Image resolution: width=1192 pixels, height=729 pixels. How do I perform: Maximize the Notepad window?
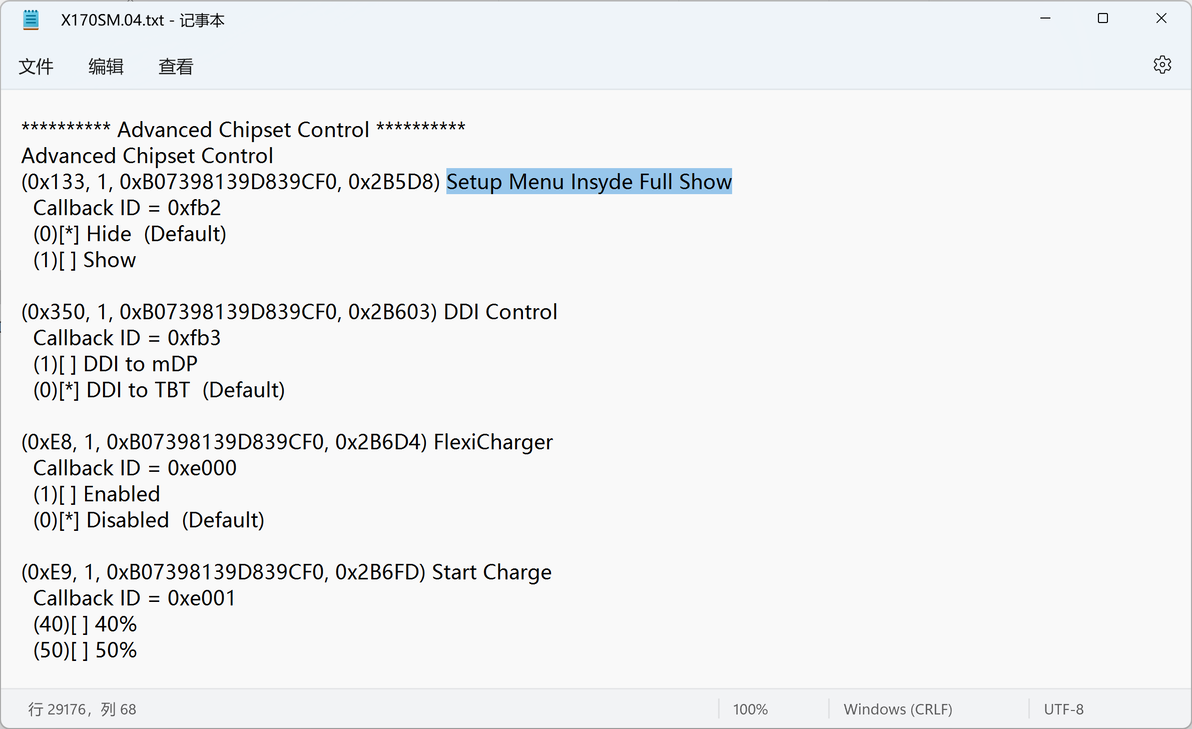click(x=1102, y=19)
